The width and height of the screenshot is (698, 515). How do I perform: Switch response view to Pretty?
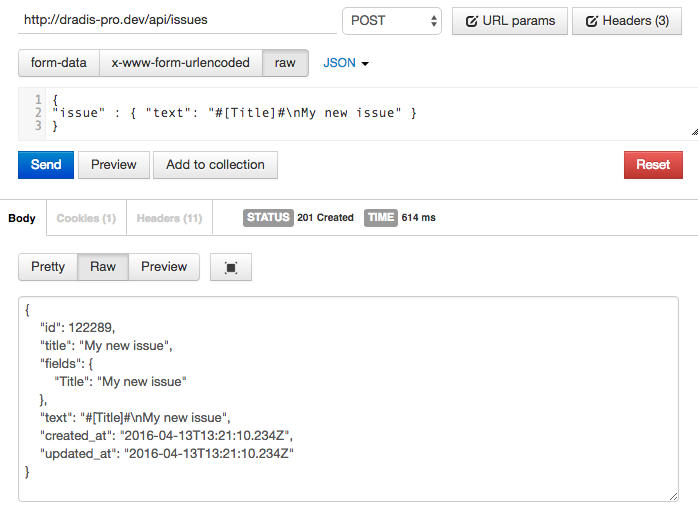point(48,267)
